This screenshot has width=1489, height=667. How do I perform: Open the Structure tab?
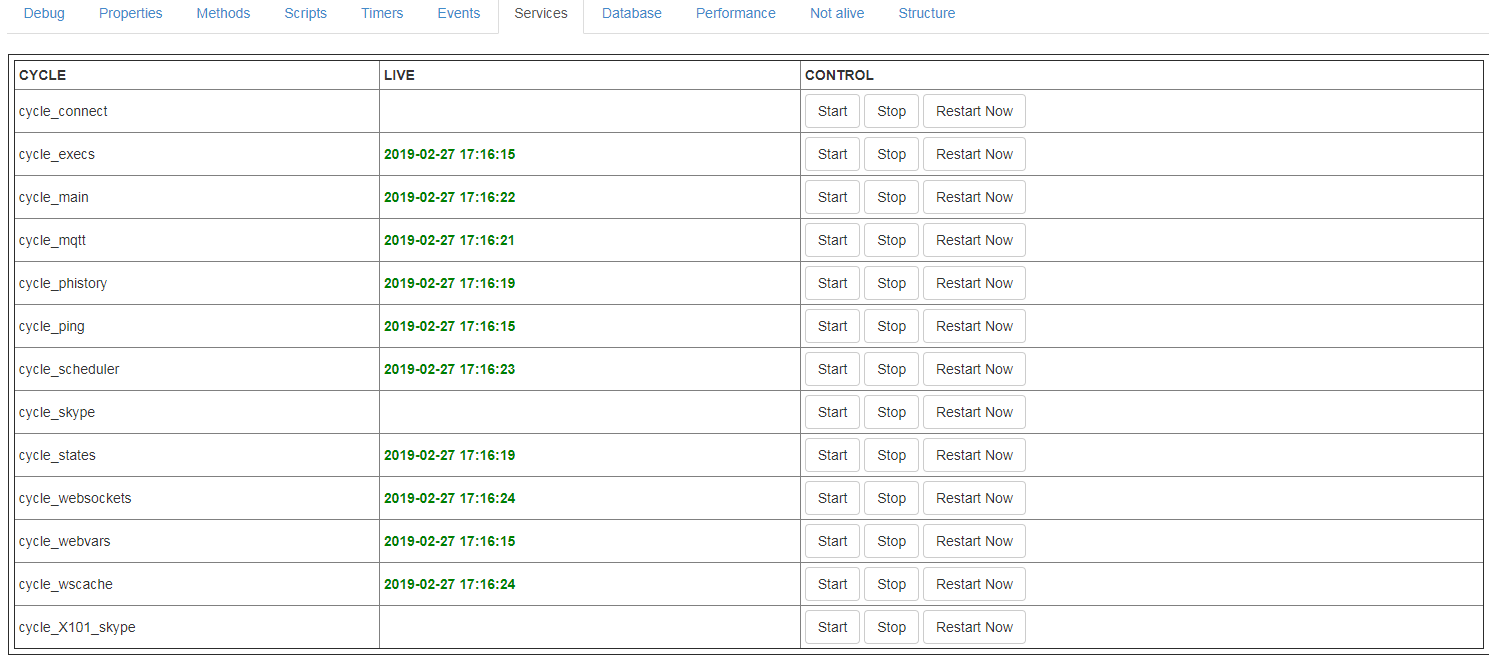926,13
